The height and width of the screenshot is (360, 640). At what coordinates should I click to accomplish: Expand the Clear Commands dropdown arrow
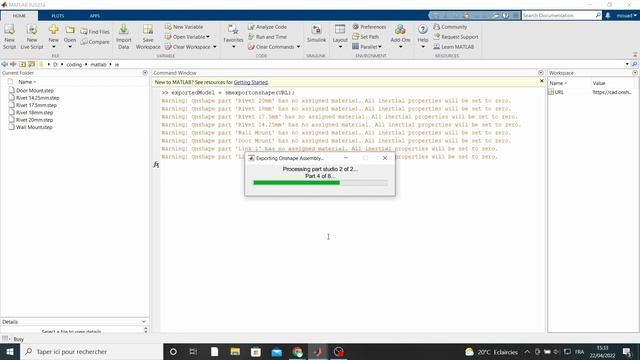[x=298, y=47]
